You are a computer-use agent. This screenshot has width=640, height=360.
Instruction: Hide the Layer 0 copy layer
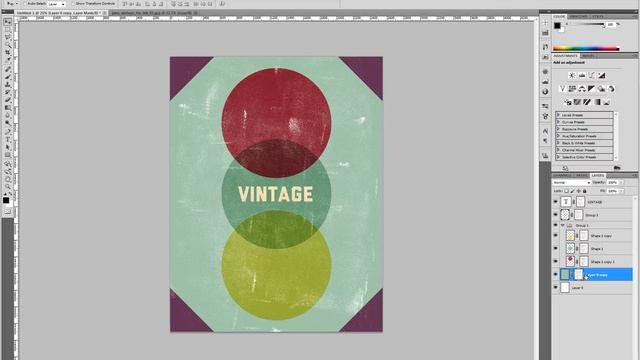tap(556, 275)
